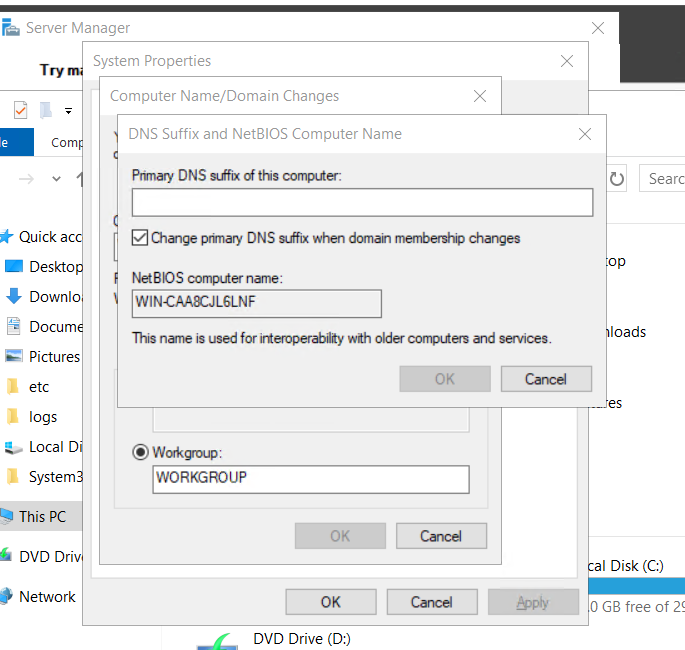Click the DVD Drive (D:) item in File Explorer
This screenshot has width=685, height=650.
click(301, 639)
